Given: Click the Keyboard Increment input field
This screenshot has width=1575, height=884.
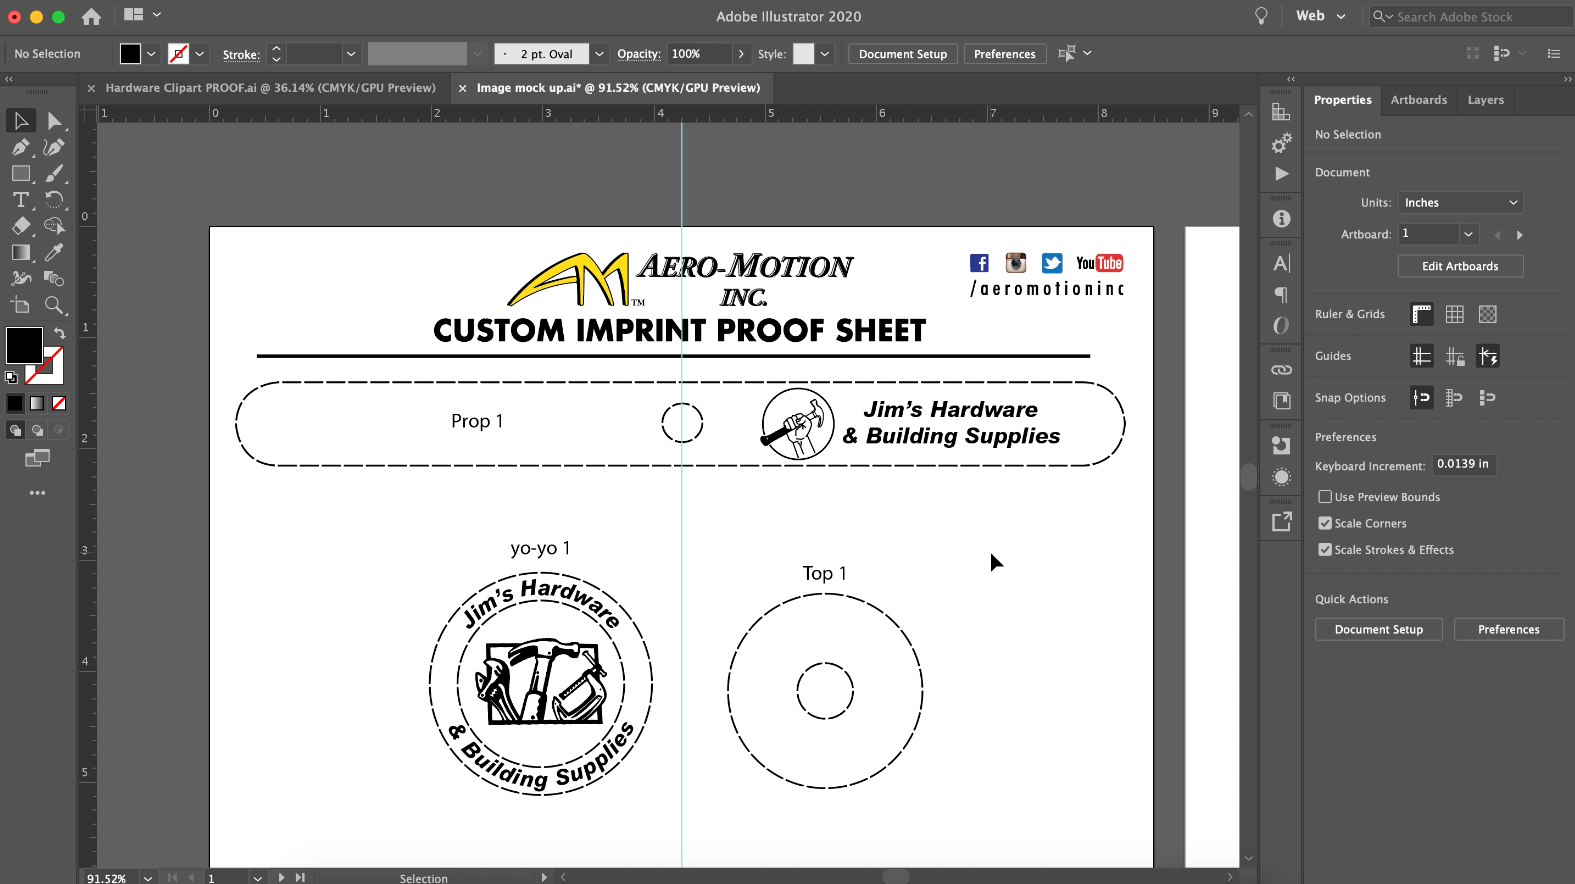Looking at the screenshot, I should click(1463, 464).
